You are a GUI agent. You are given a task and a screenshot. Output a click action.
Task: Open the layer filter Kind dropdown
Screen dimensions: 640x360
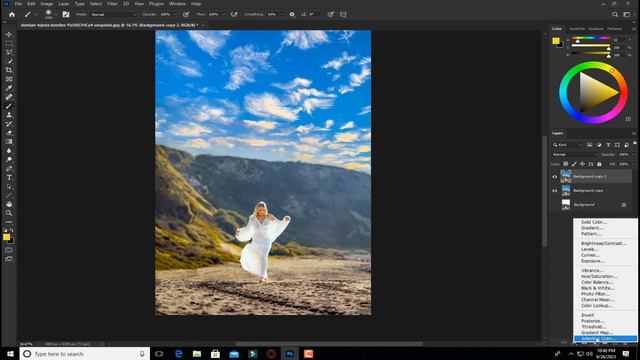568,145
